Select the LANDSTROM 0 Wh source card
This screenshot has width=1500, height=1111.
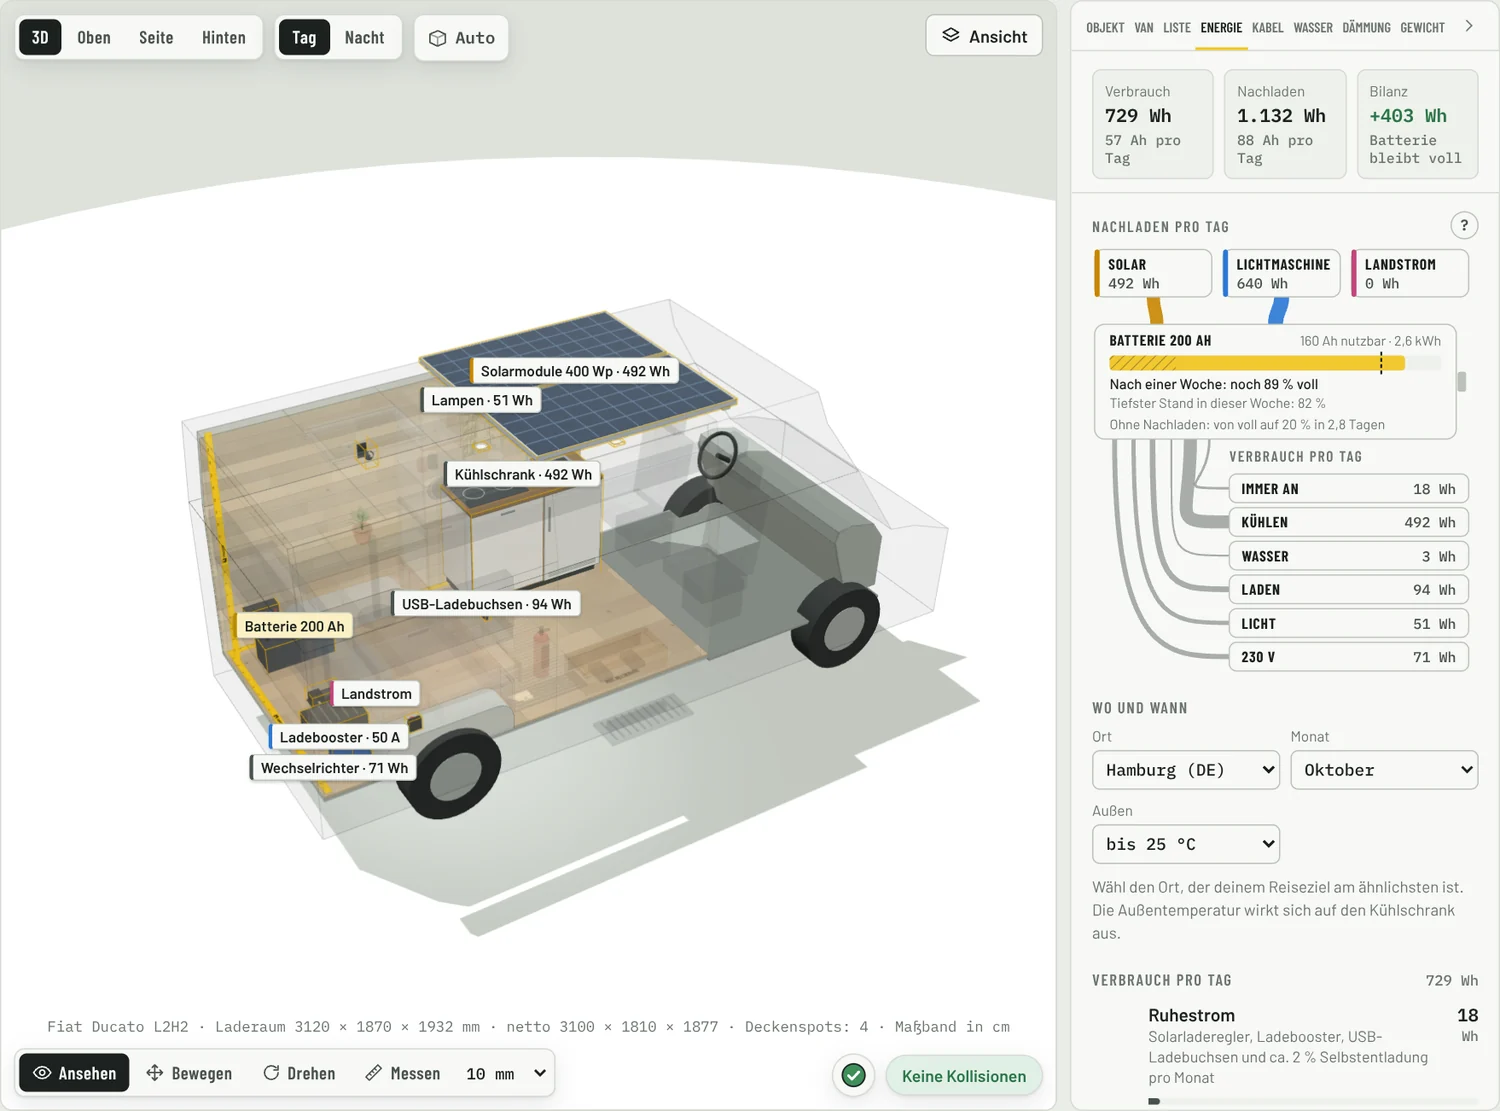click(x=1410, y=274)
